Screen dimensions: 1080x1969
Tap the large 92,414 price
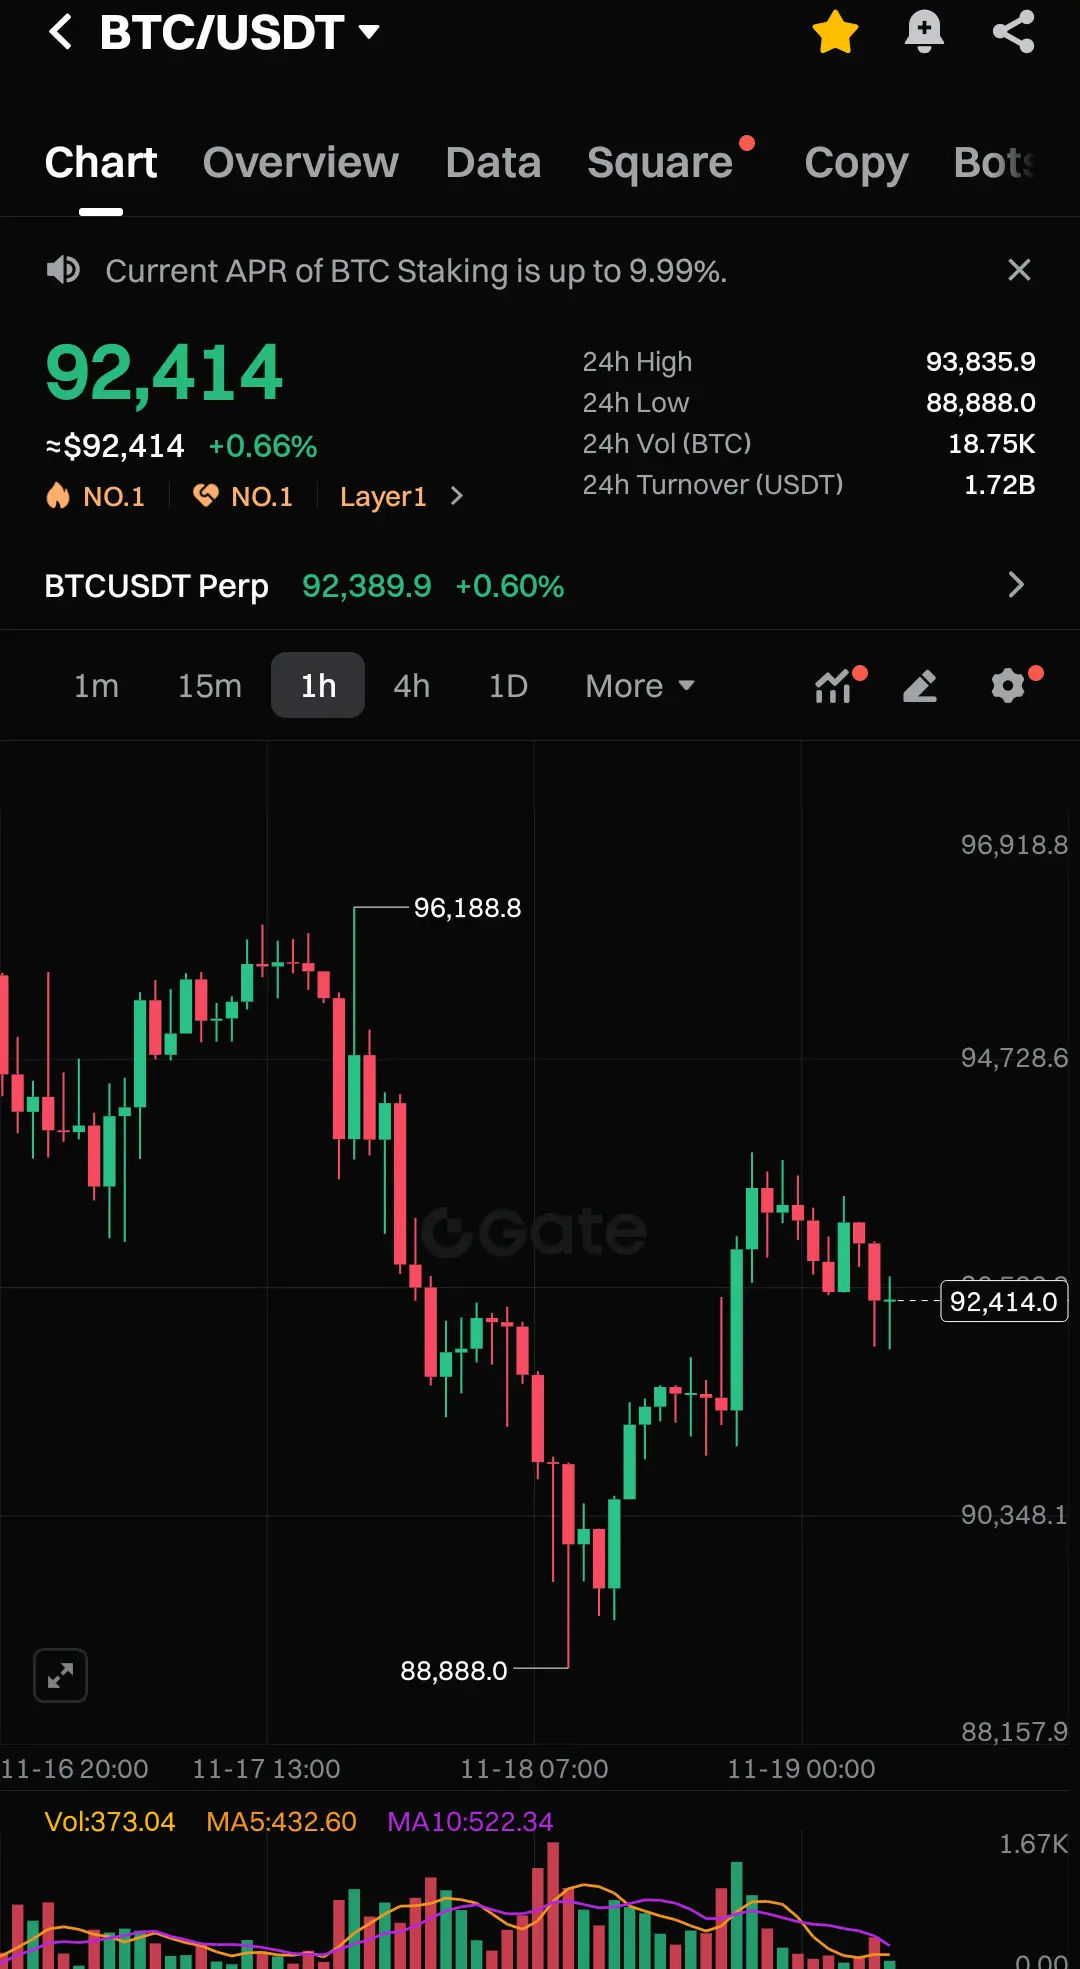pyautogui.click(x=164, y=373)
